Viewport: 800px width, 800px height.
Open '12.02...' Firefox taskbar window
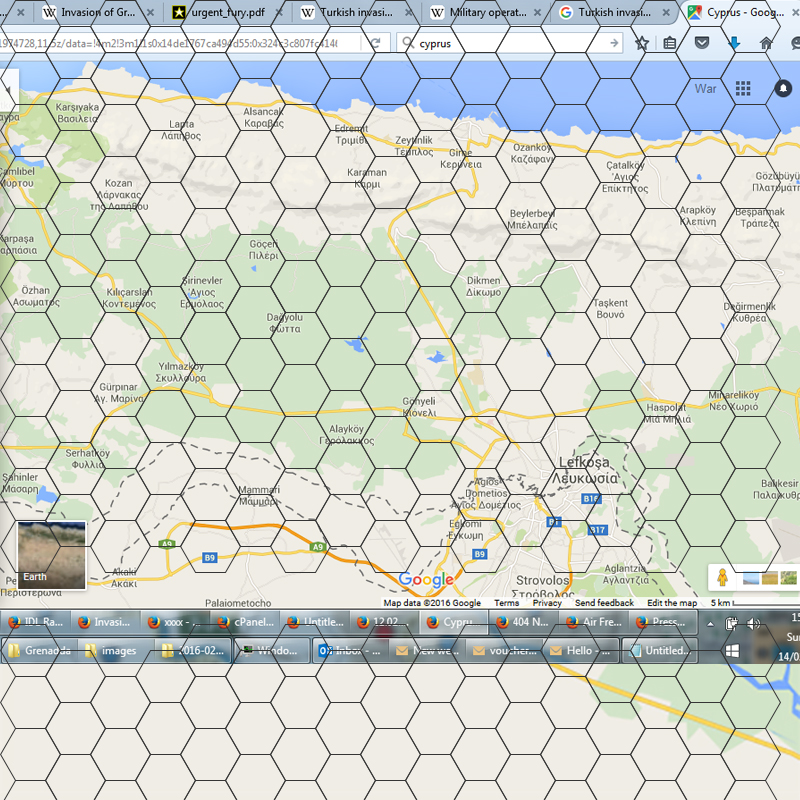point(385,622)
